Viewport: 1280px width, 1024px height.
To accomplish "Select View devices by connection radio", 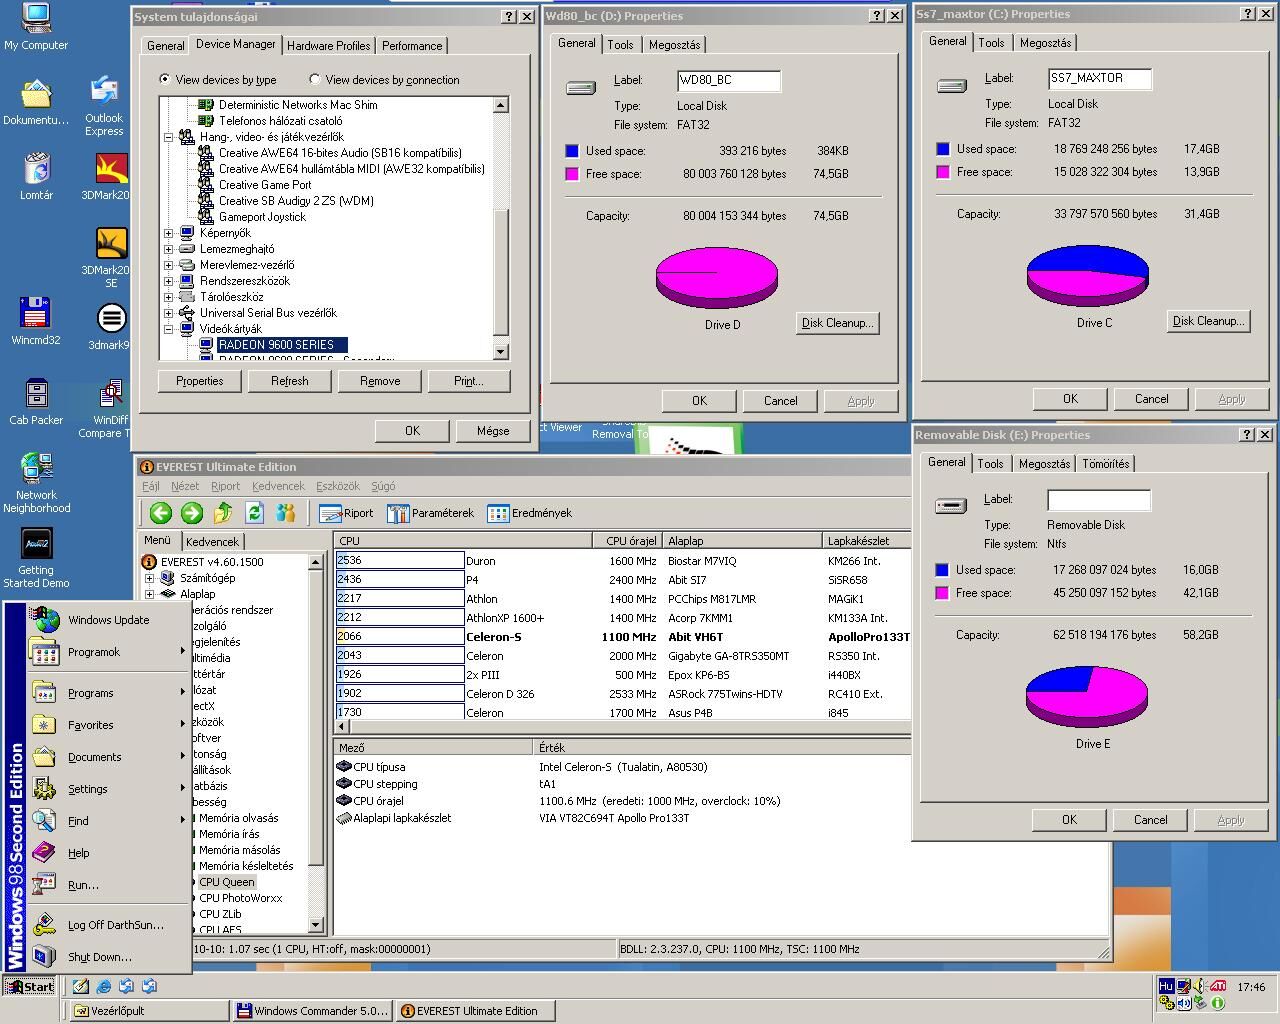I will [x=315, y=80].
